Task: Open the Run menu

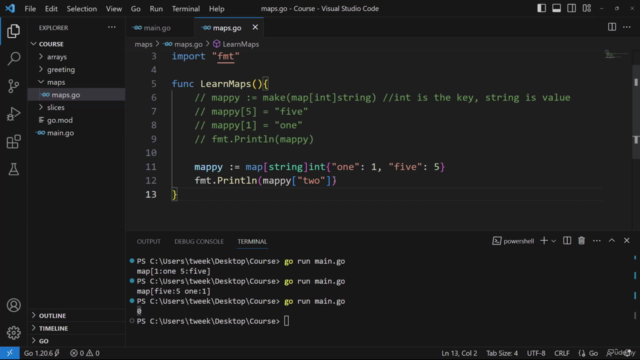Action: (156, 9)
